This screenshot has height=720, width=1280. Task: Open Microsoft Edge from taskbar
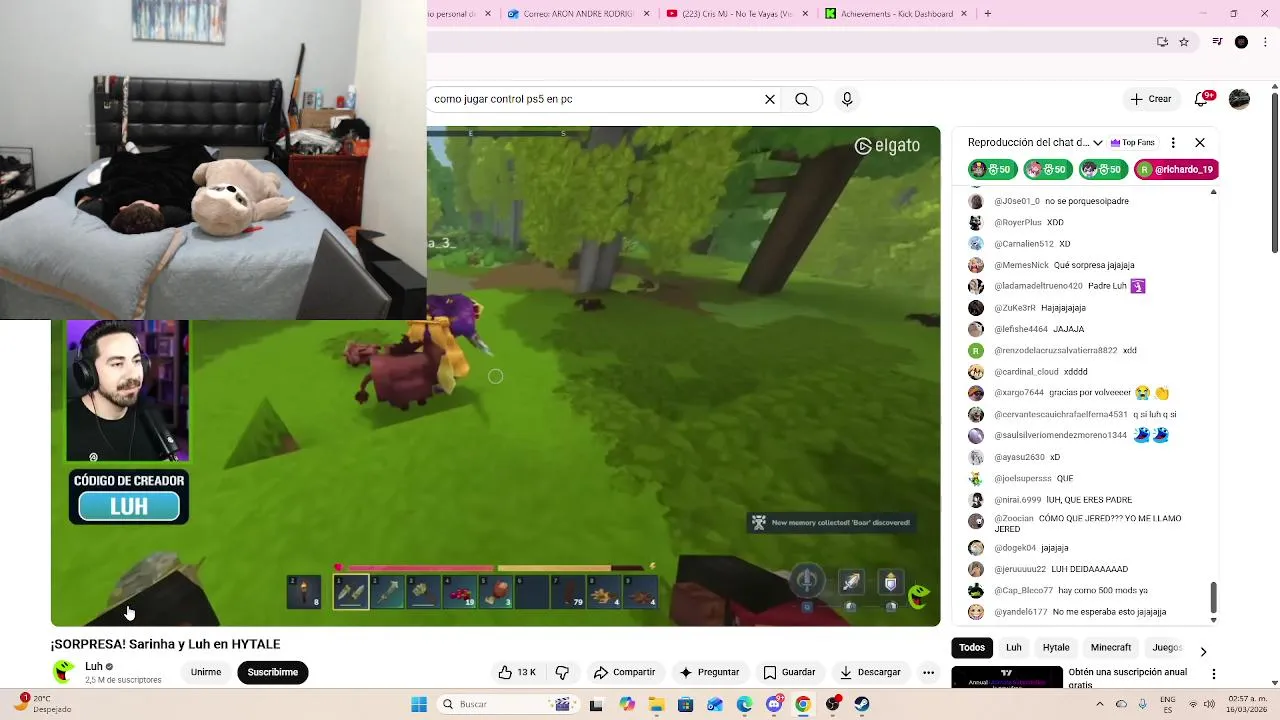pyautogui.click(x=744, y=704)
